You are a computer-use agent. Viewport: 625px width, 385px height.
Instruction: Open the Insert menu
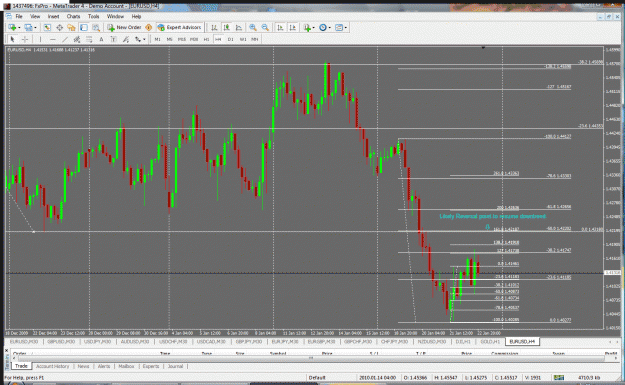53,16
